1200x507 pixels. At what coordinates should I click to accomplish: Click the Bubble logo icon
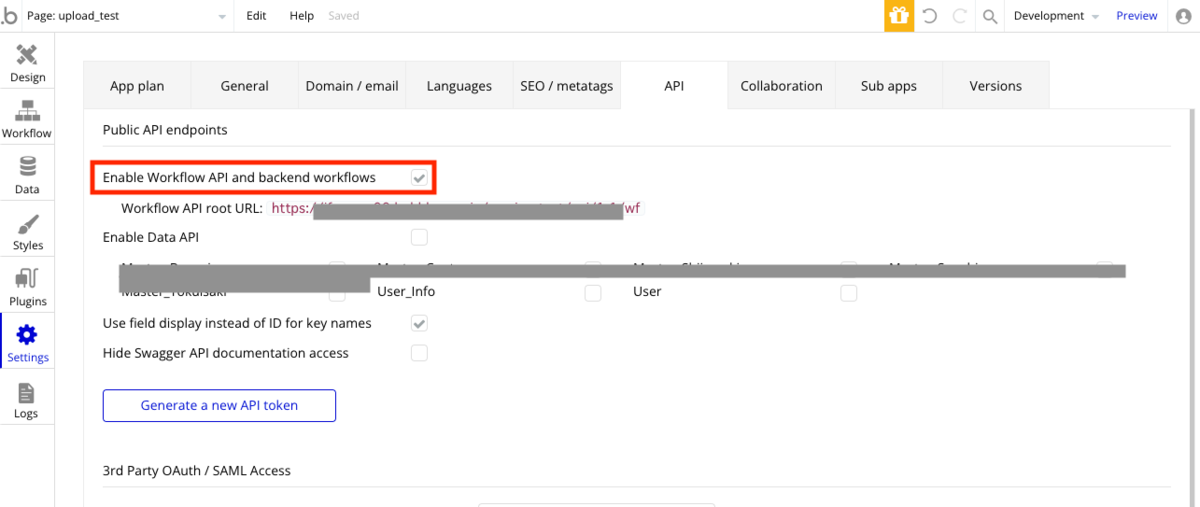click(x=9, y=16)
